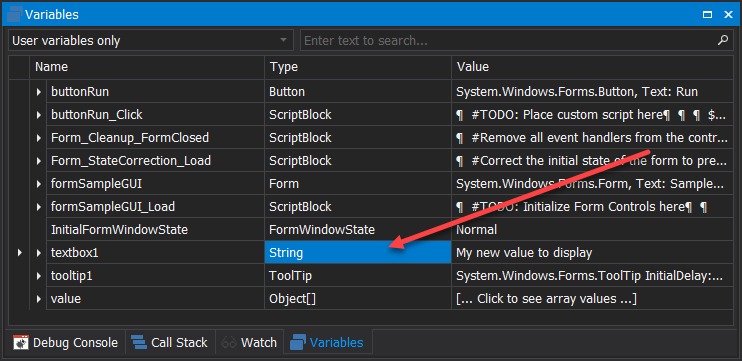Click the Button type cell
742x361 pixels.
point(358,92)
